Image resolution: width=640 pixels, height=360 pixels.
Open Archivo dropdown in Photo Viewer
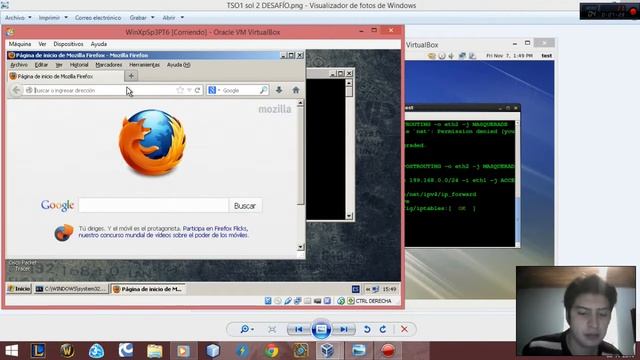[18, 18]
